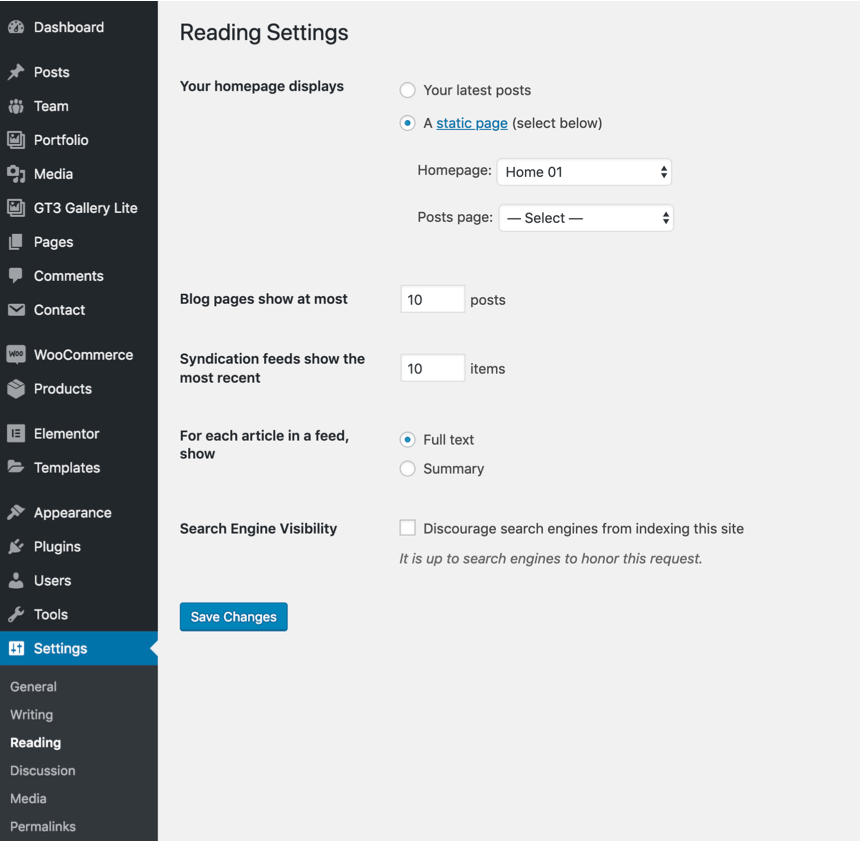Viewport: 861px width, 841px height.
Task: Open the Dashboard gauge icon
Action: (16, 27)
